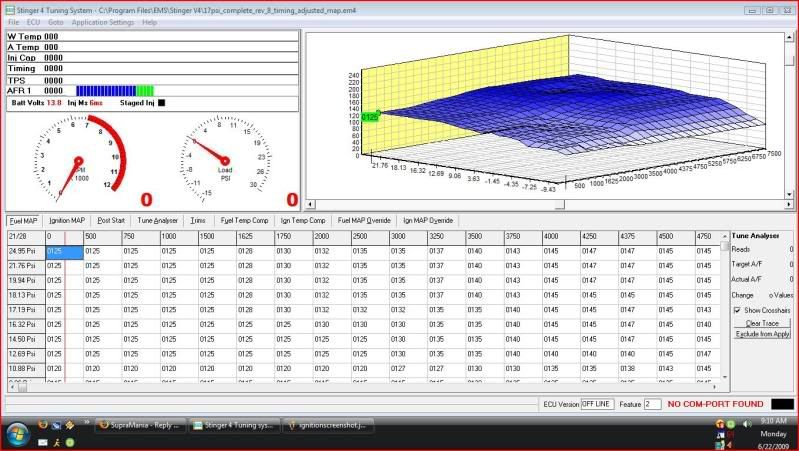
Task: Open the ECU menu
Action: coord(33,22)
